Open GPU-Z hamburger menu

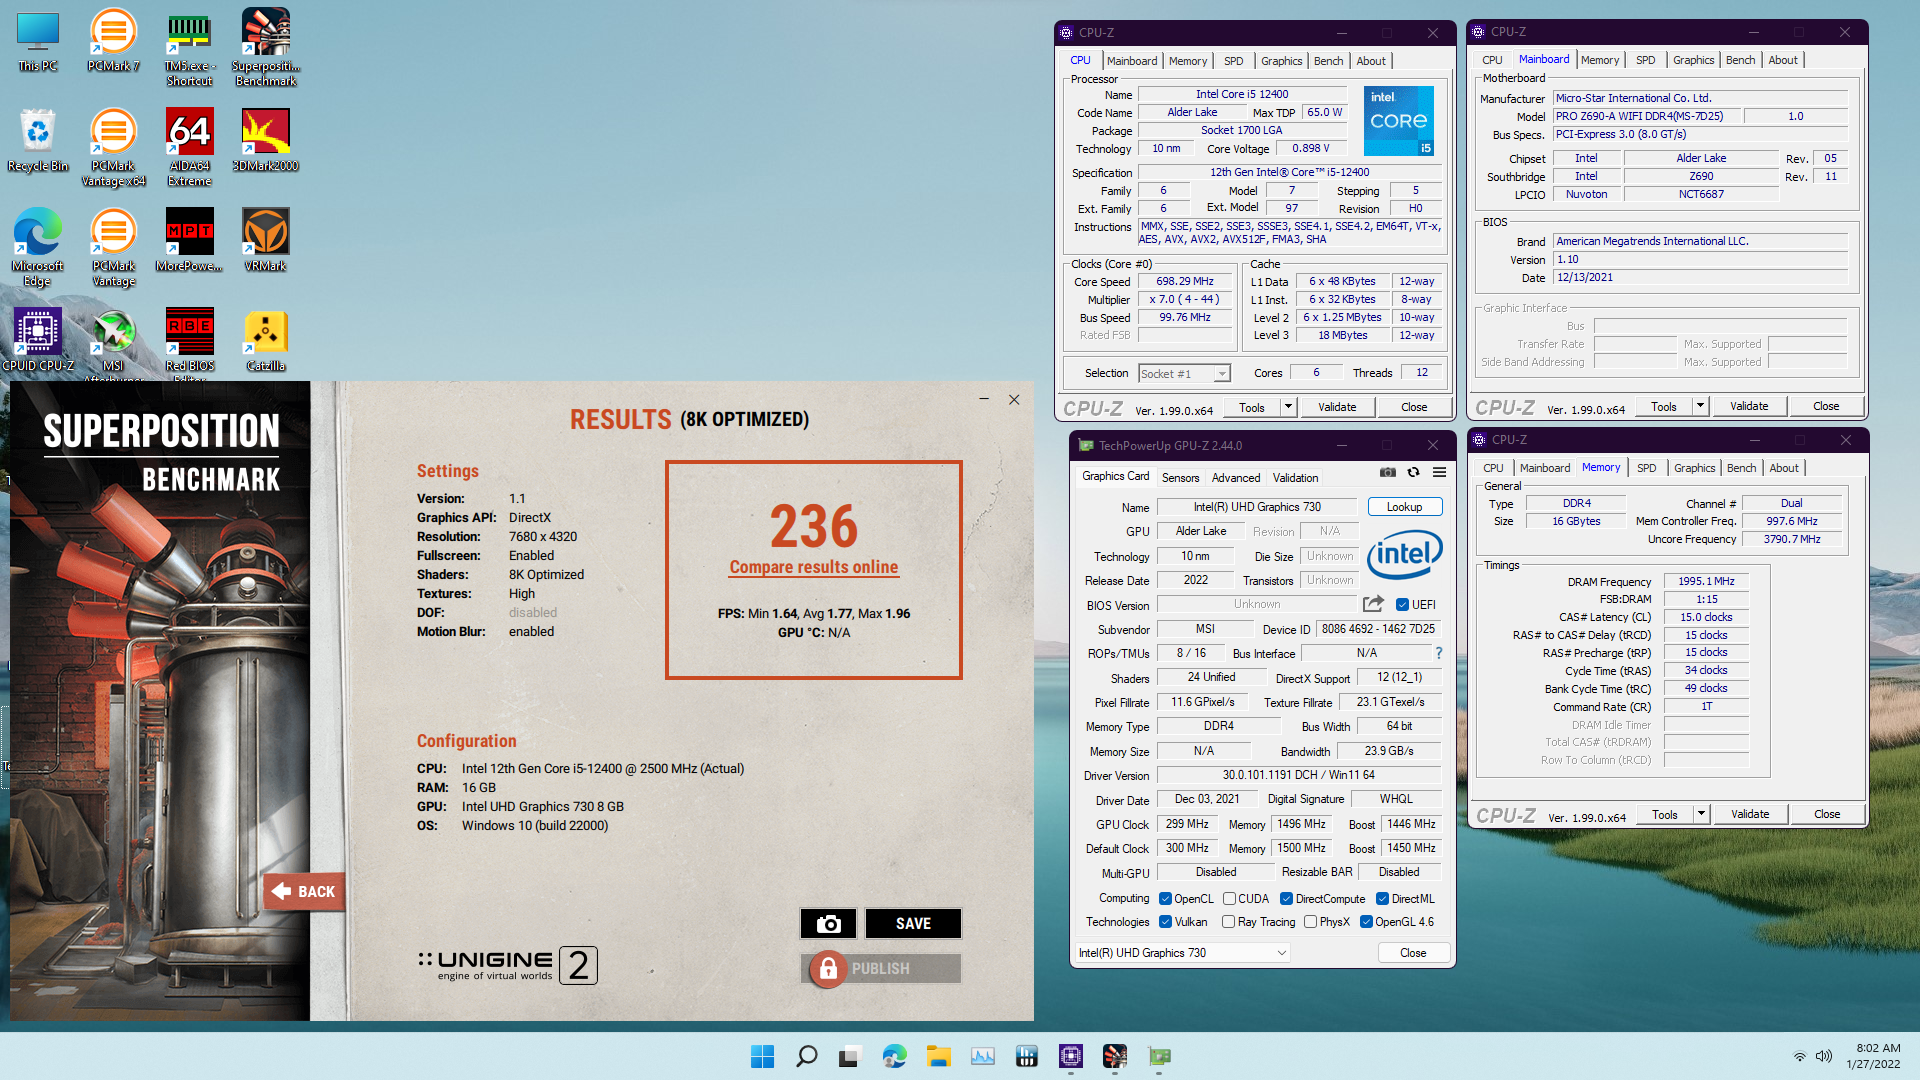click(1439, 473)
